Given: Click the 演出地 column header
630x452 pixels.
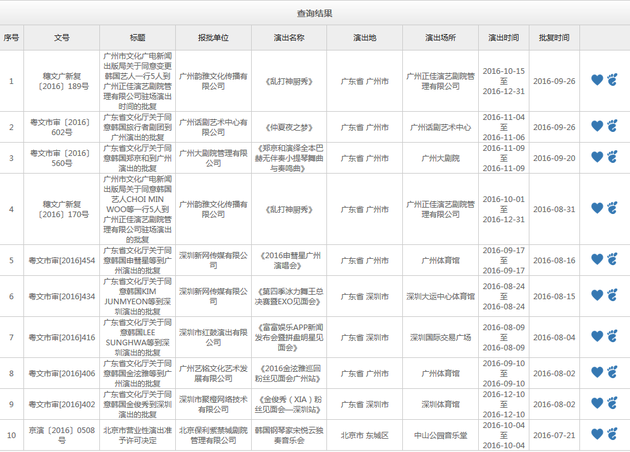Looking at the screenshot, I should pyautogui.click(x=365, y=38).
